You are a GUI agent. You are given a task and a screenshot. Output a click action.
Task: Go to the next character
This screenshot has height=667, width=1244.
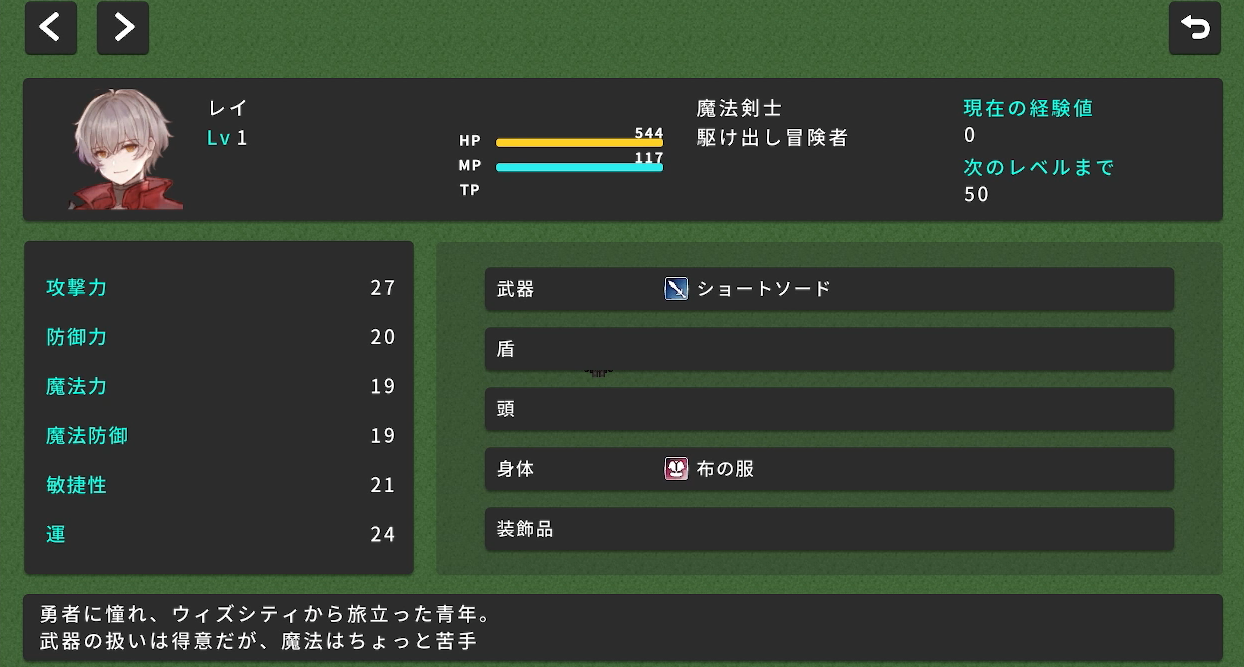click(x=123, y=28)
